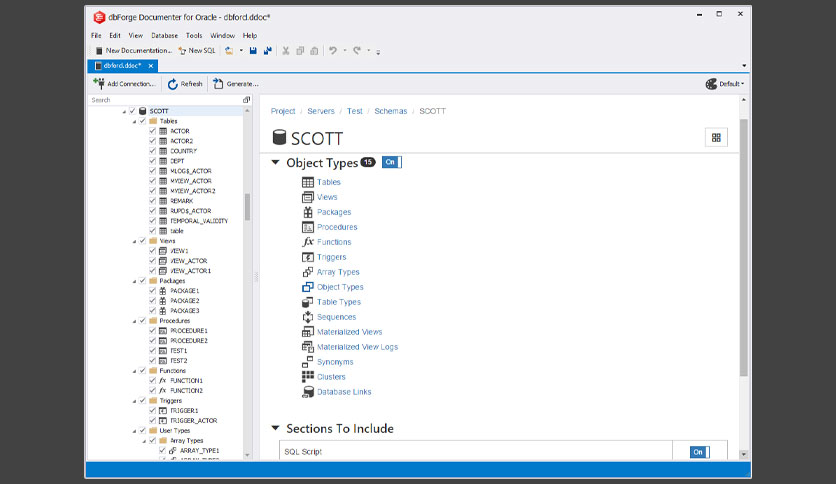836x484 pixels.
Task: Click the Copy toolbar icon
Action: [300, 51]
